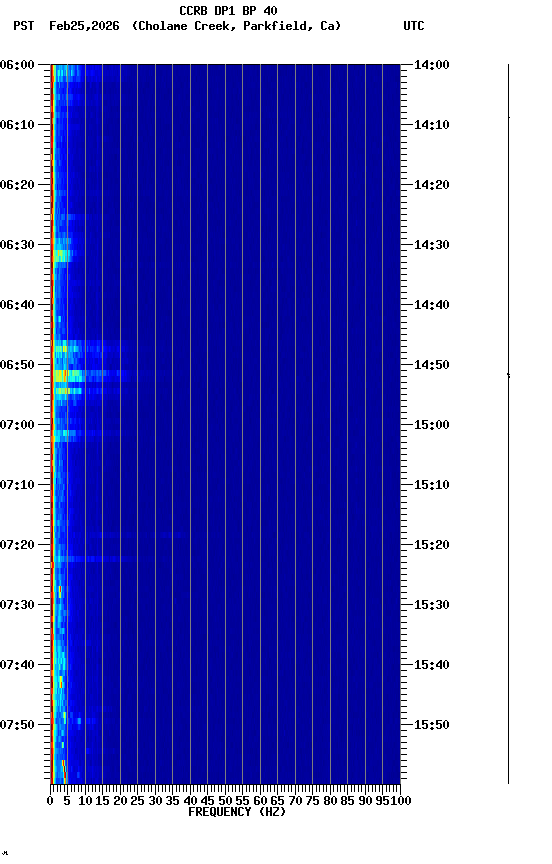Click the '06:00' PST time label
The image size is (552, 864).
click(x=17, y=65)
